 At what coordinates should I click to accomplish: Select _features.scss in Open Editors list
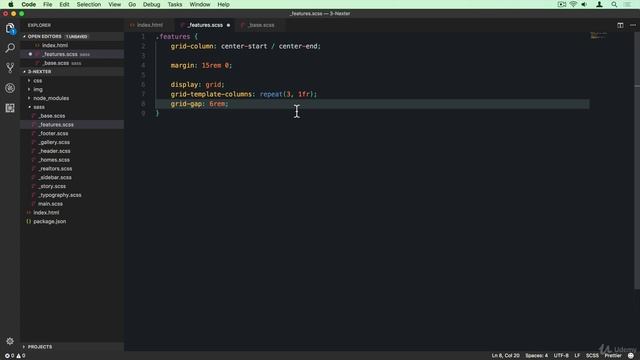point(60,54)
